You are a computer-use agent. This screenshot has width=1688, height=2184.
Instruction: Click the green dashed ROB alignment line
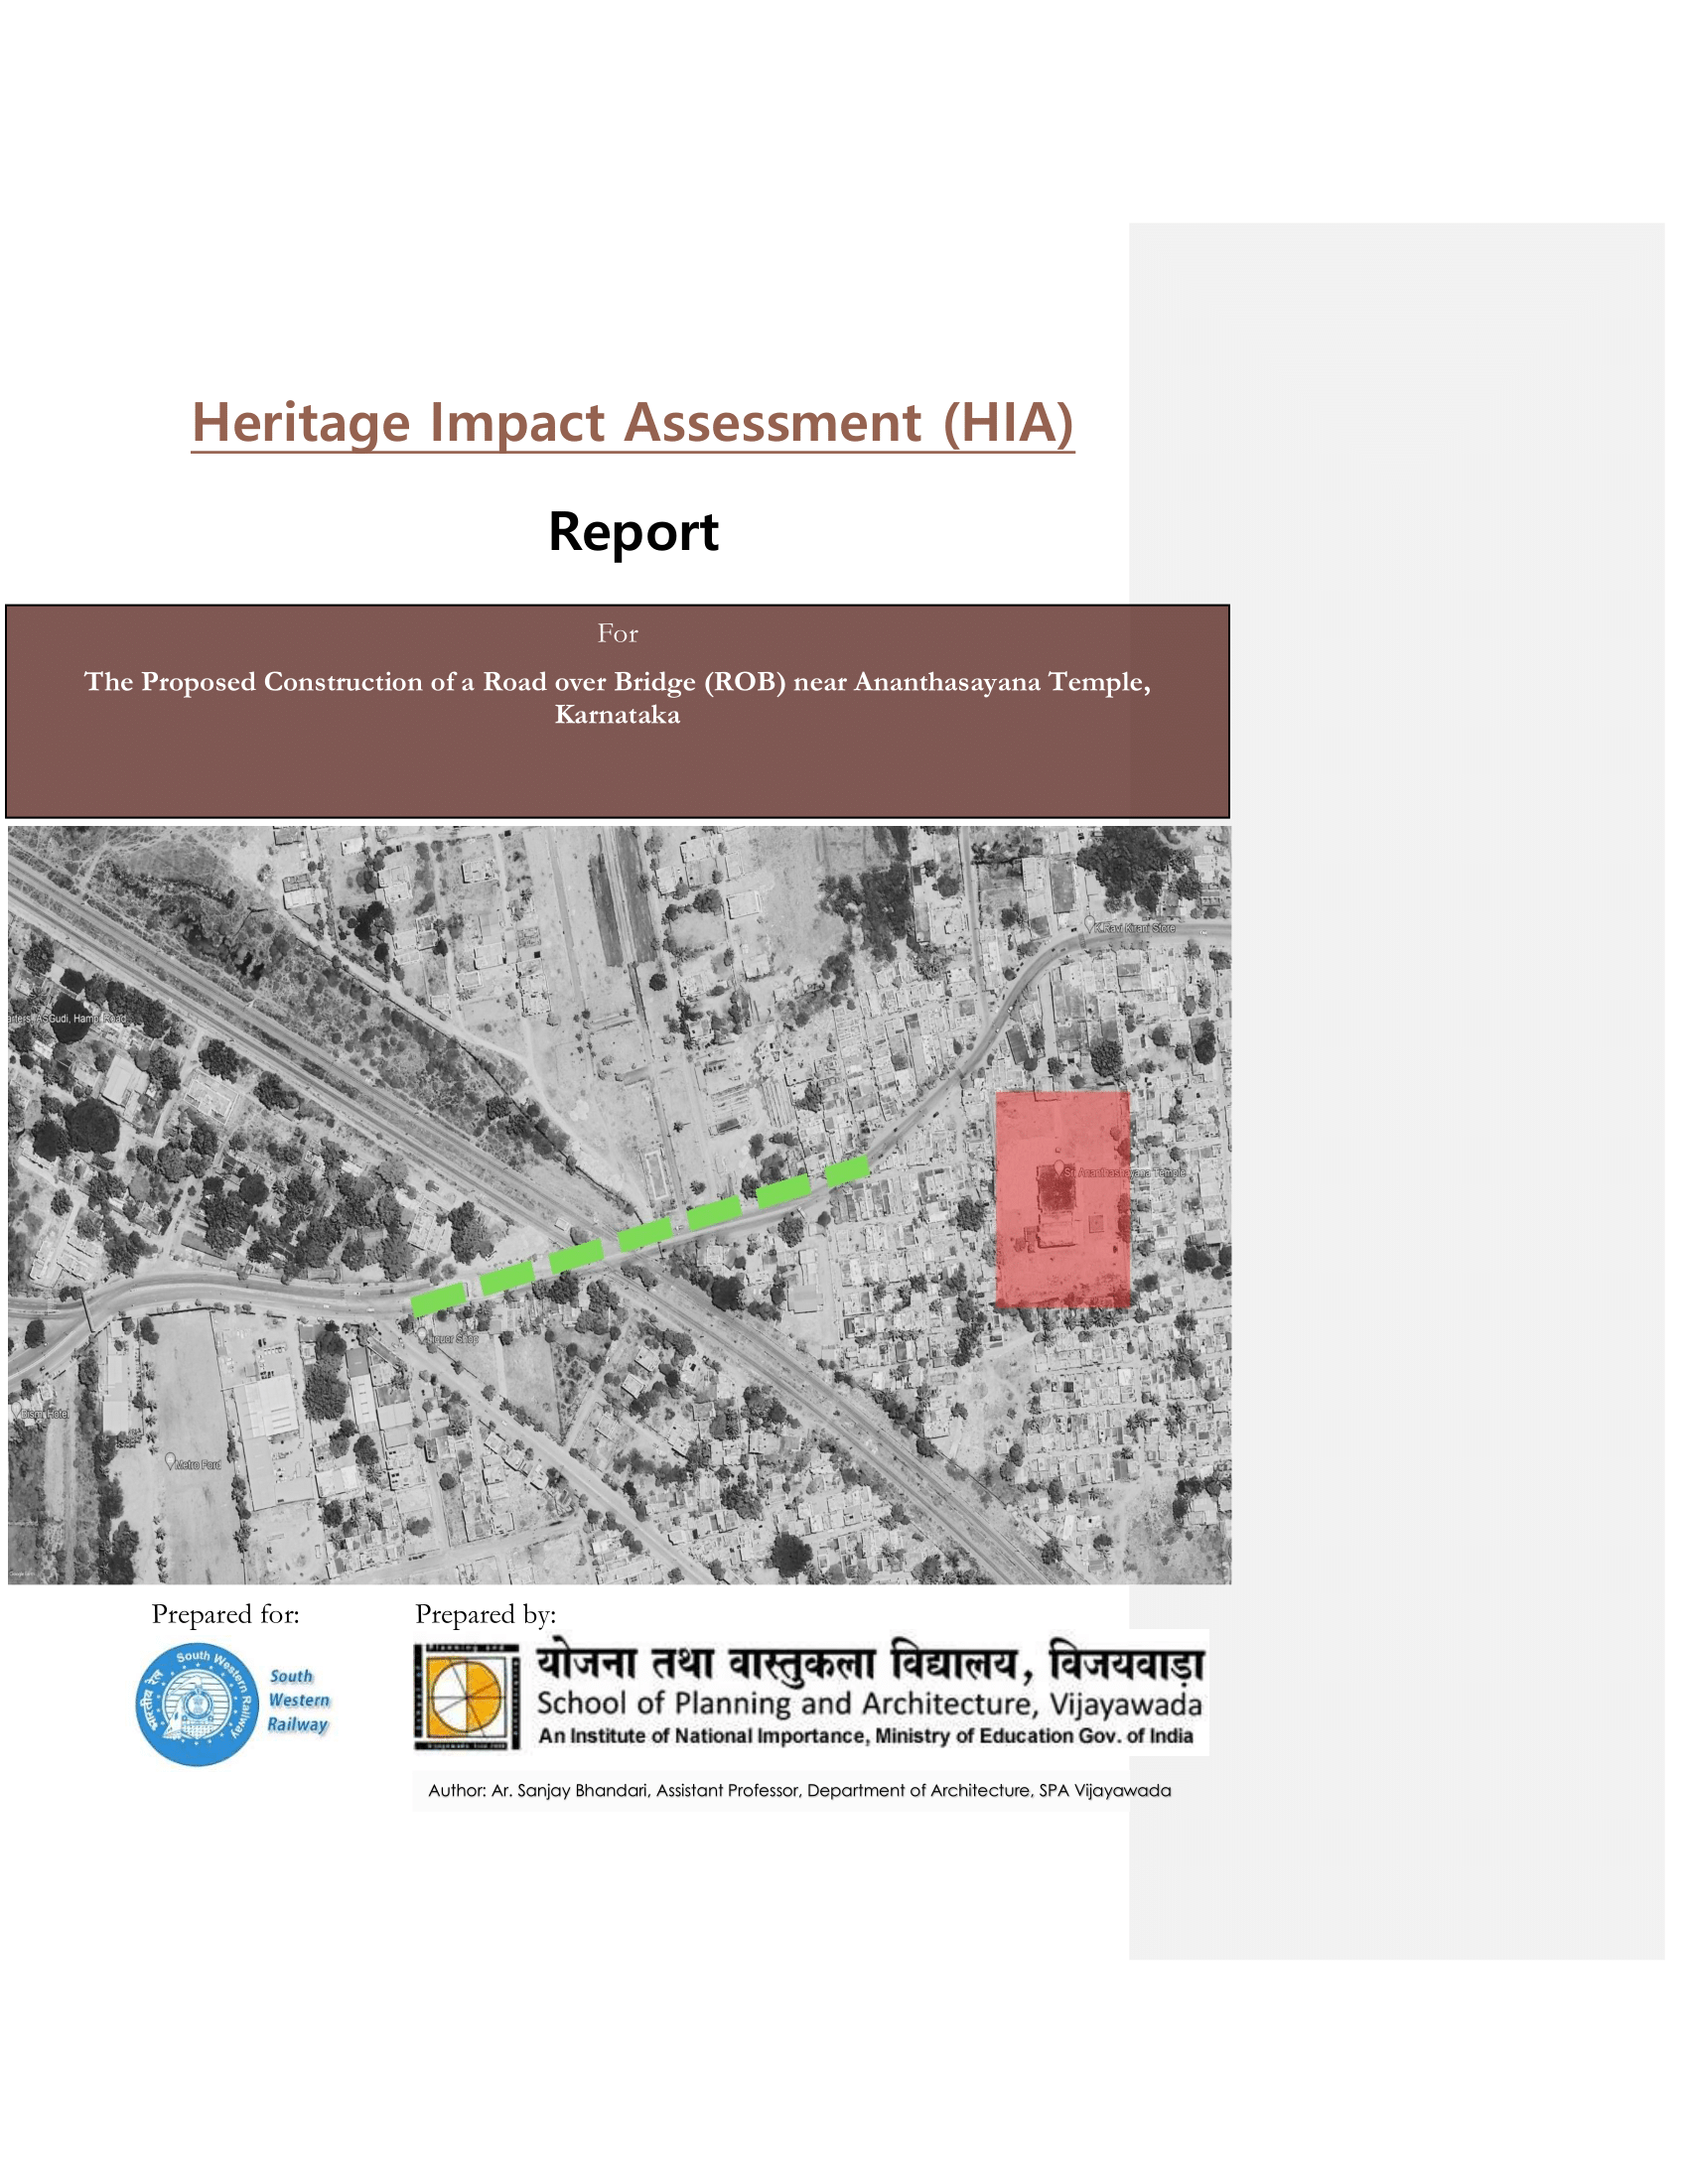point(640,1234)
